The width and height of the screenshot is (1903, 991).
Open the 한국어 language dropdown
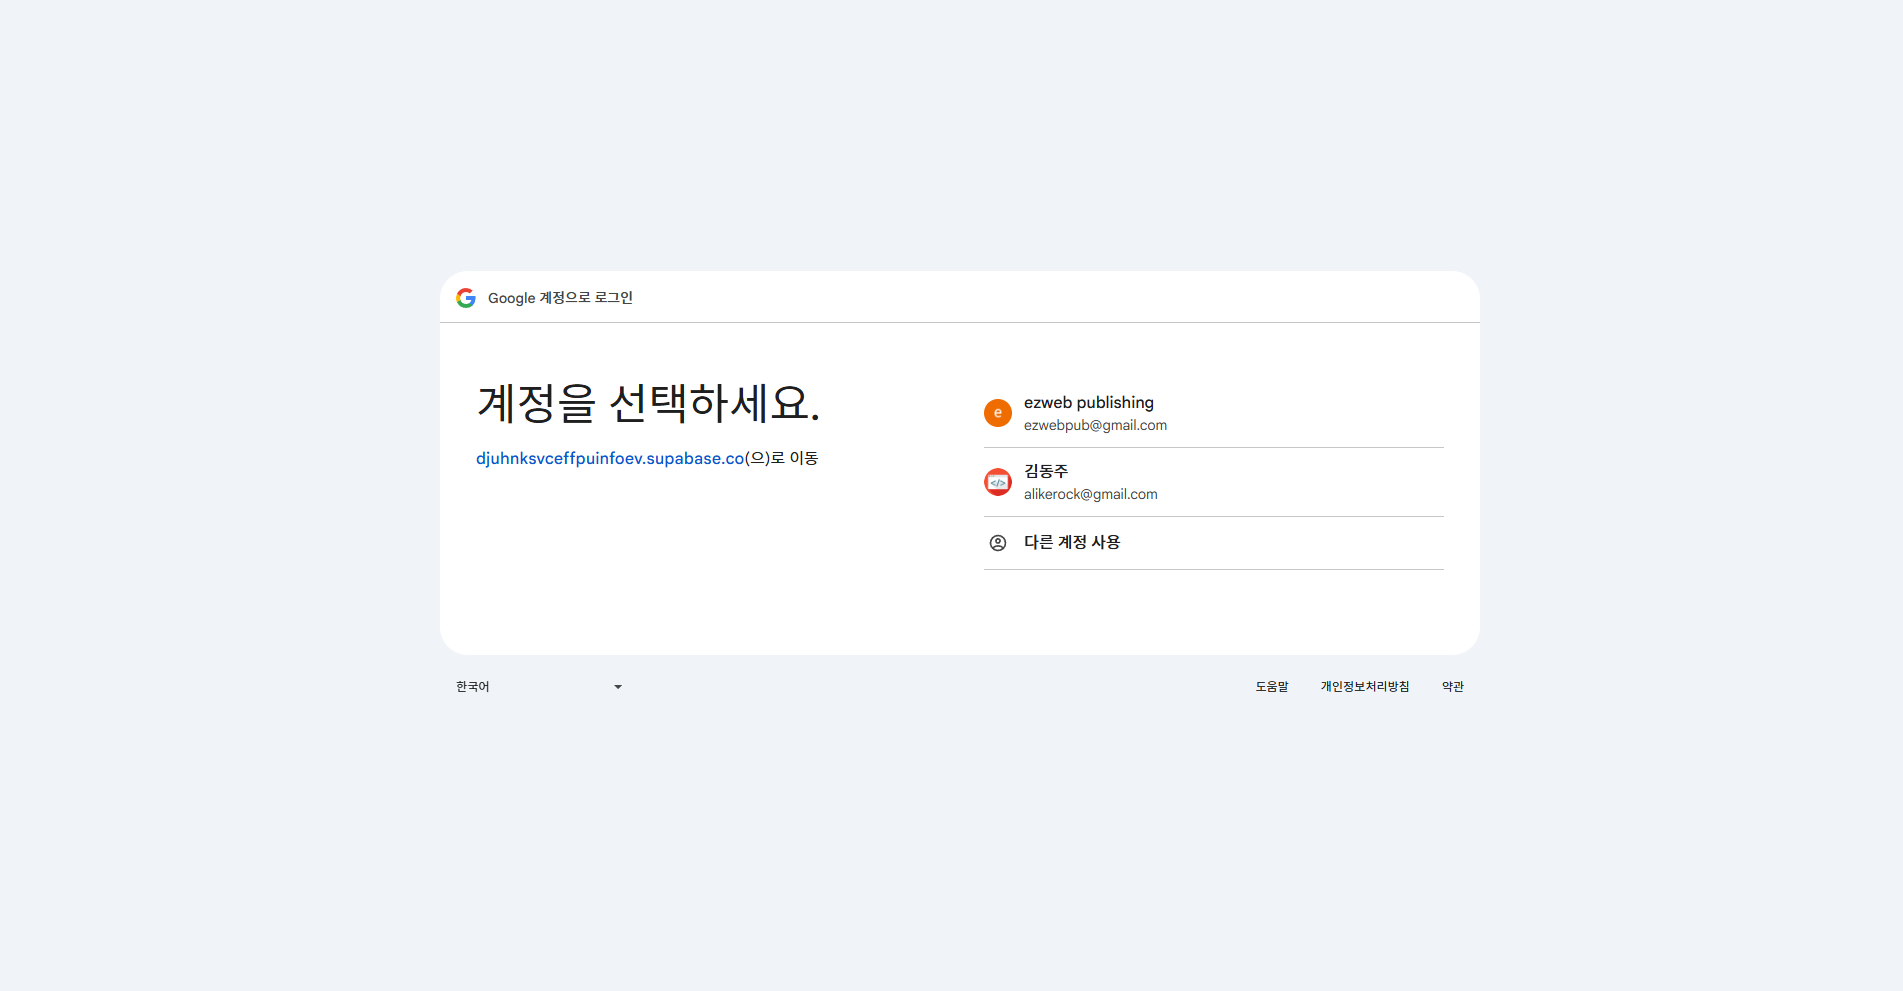(540, 687)
